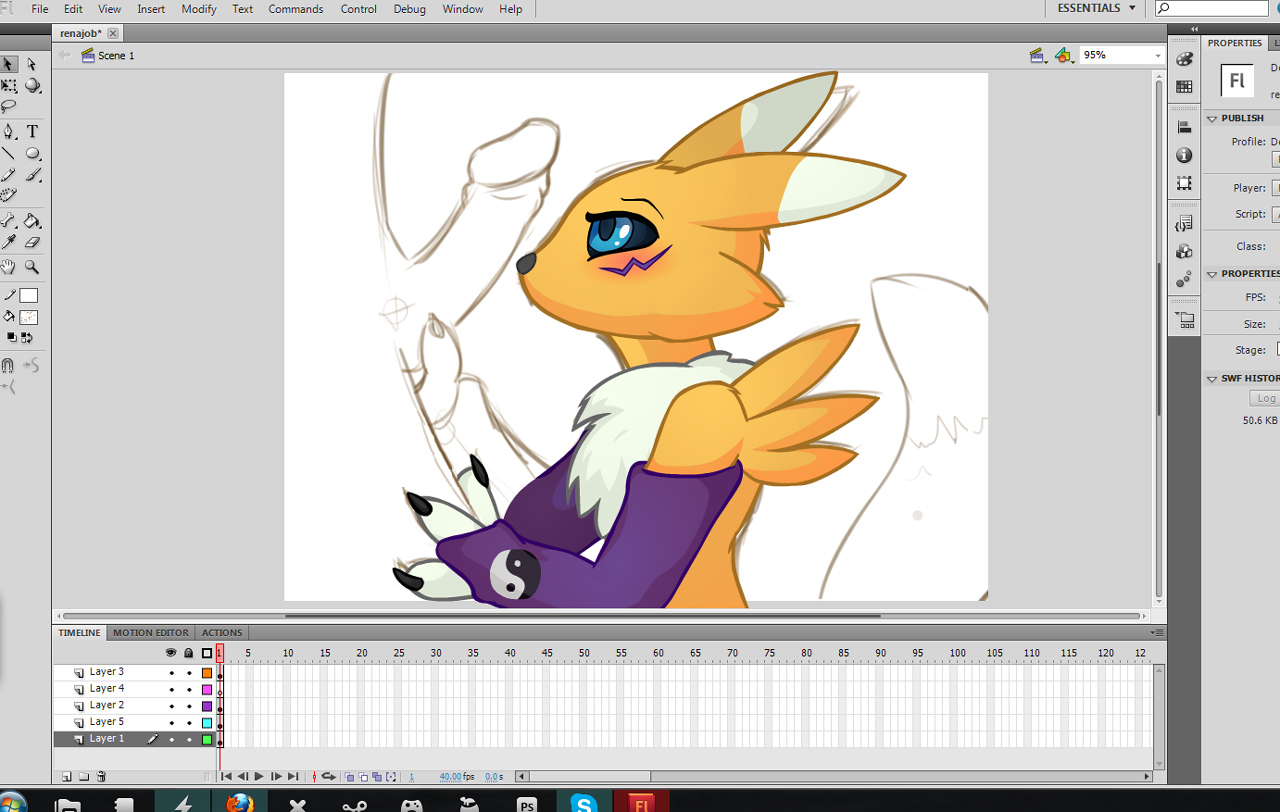
Task: Toggle visibility of Layer 4
Action: [171, 689]
